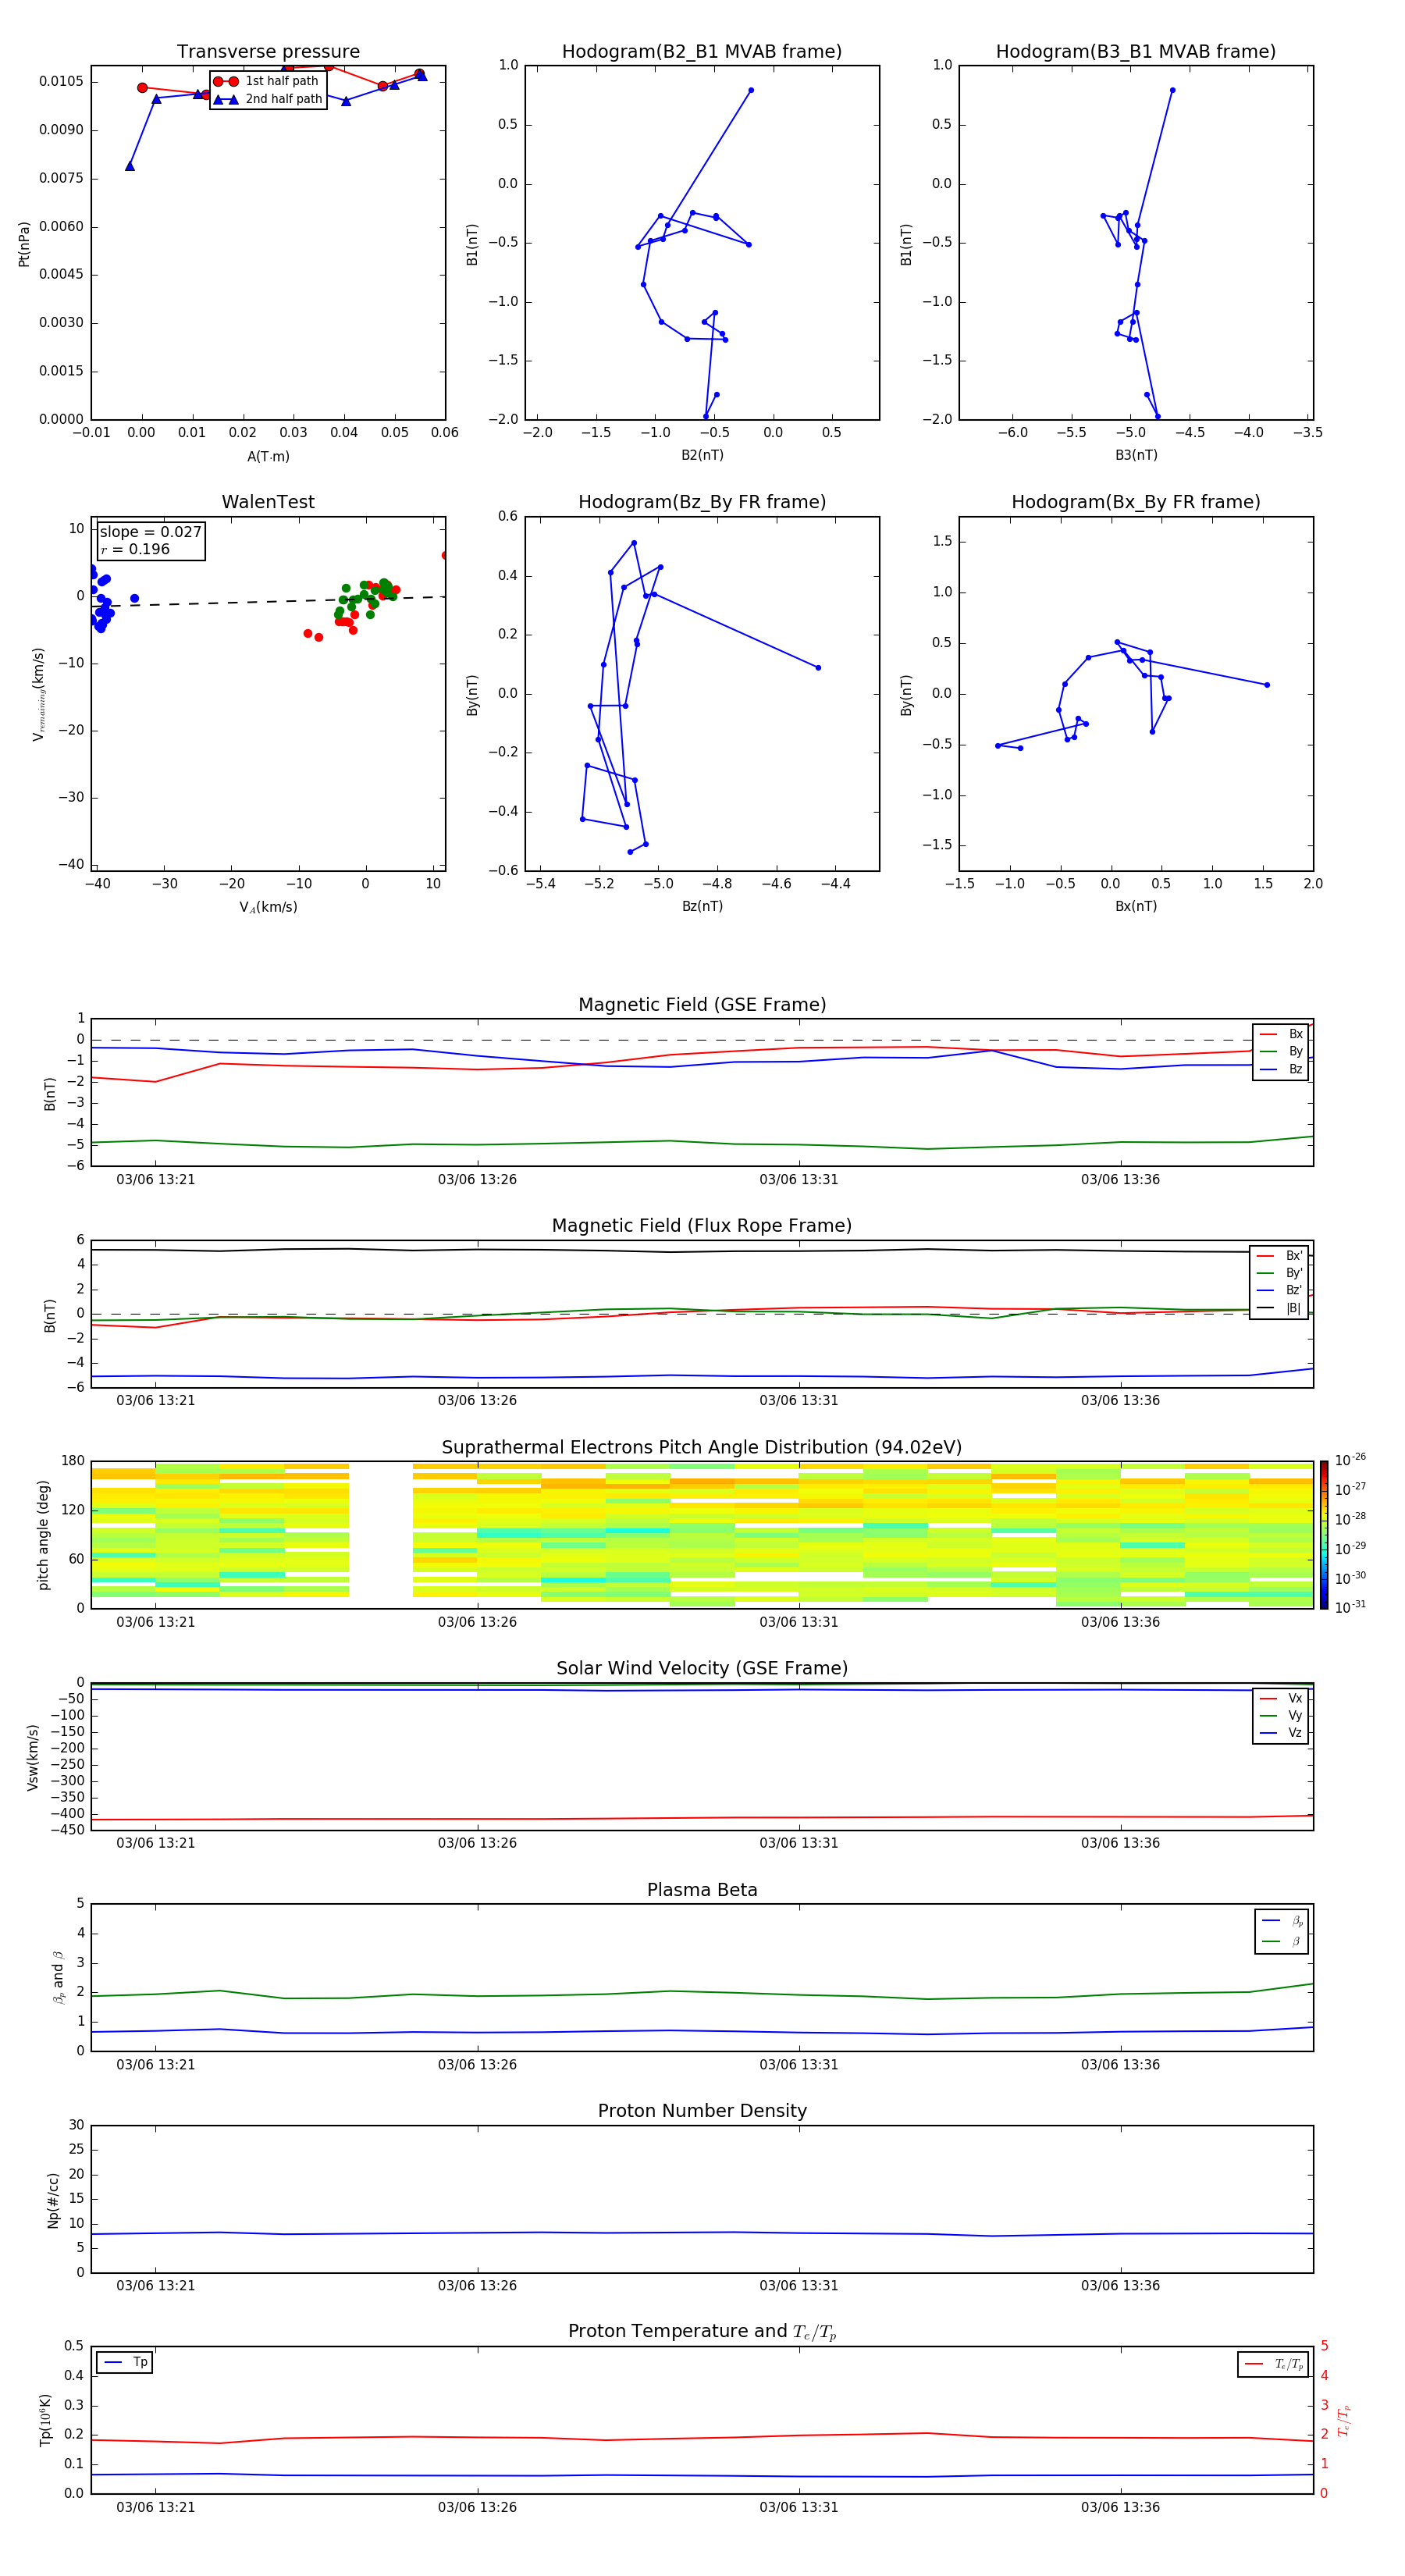The image size is (1405, 2576).
Task: Click '03/06 13:26' tick under Flux Rope panel
Action: [477, 1400]
